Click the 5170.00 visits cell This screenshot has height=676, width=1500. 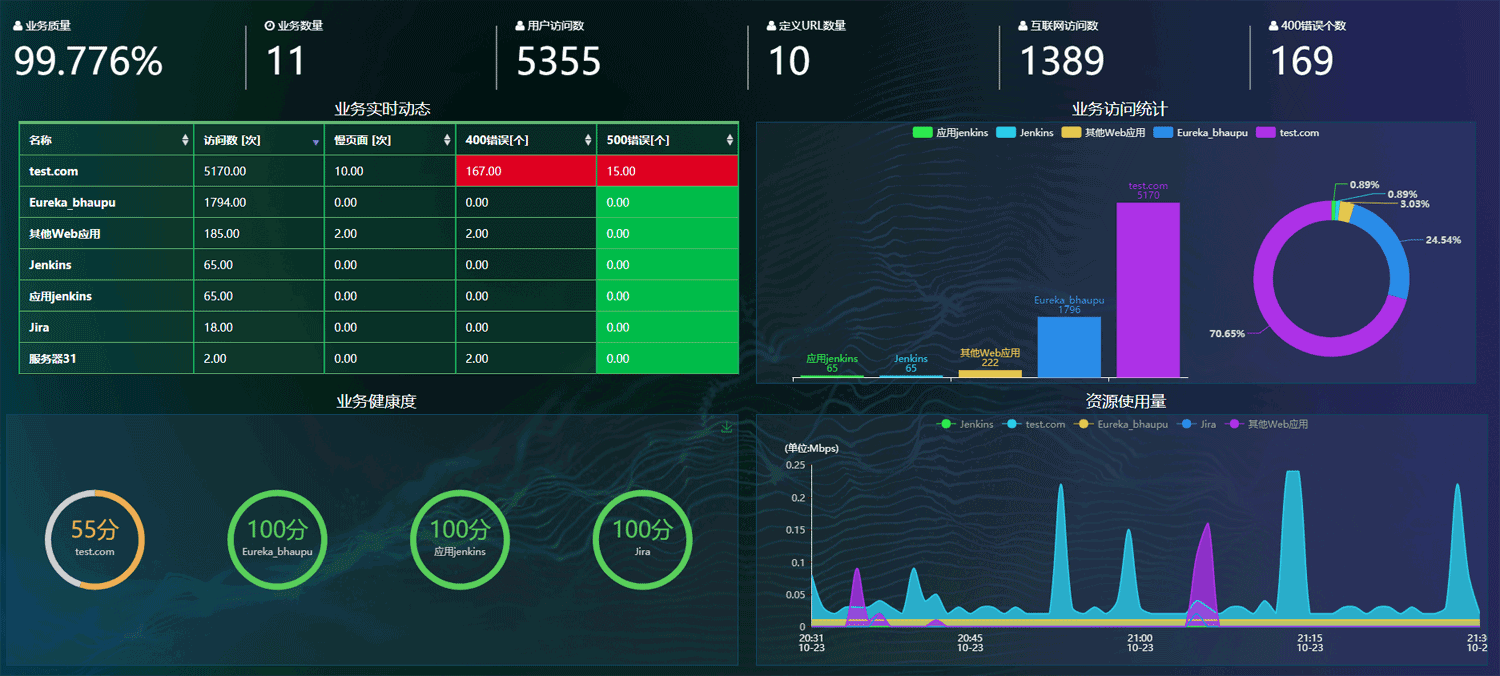point(259,171)
